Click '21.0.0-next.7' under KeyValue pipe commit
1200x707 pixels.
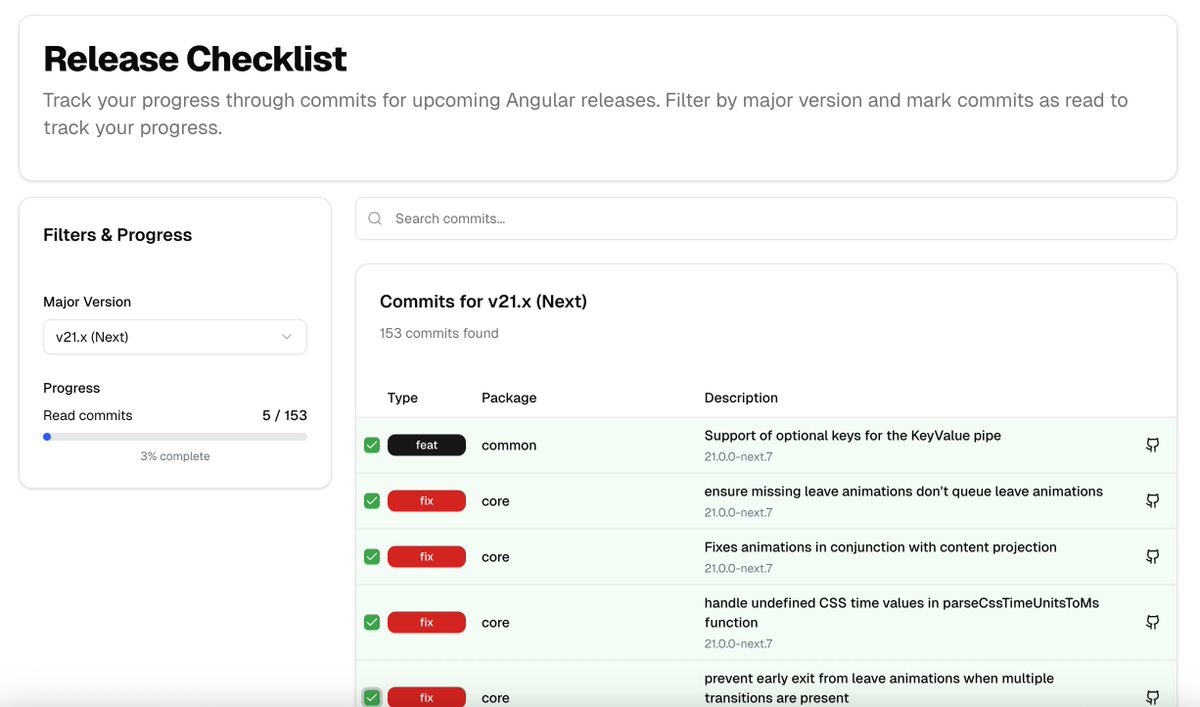pos(739,457)
